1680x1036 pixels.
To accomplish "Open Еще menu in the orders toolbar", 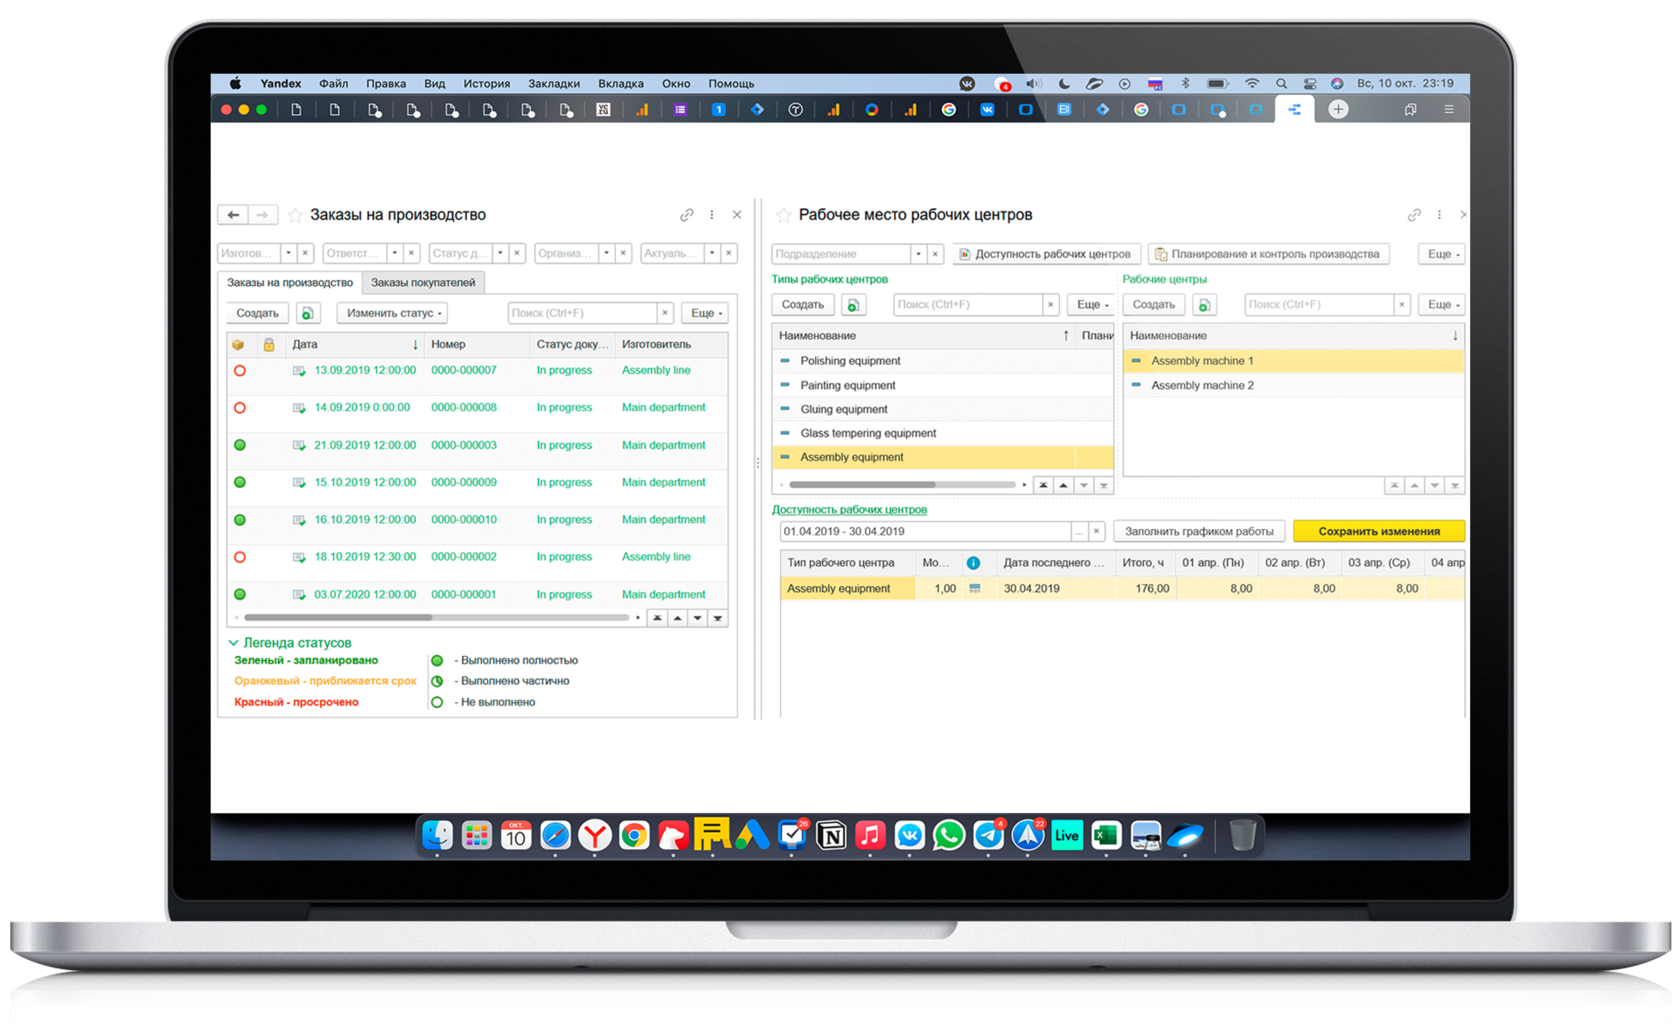I will [706, 313].
